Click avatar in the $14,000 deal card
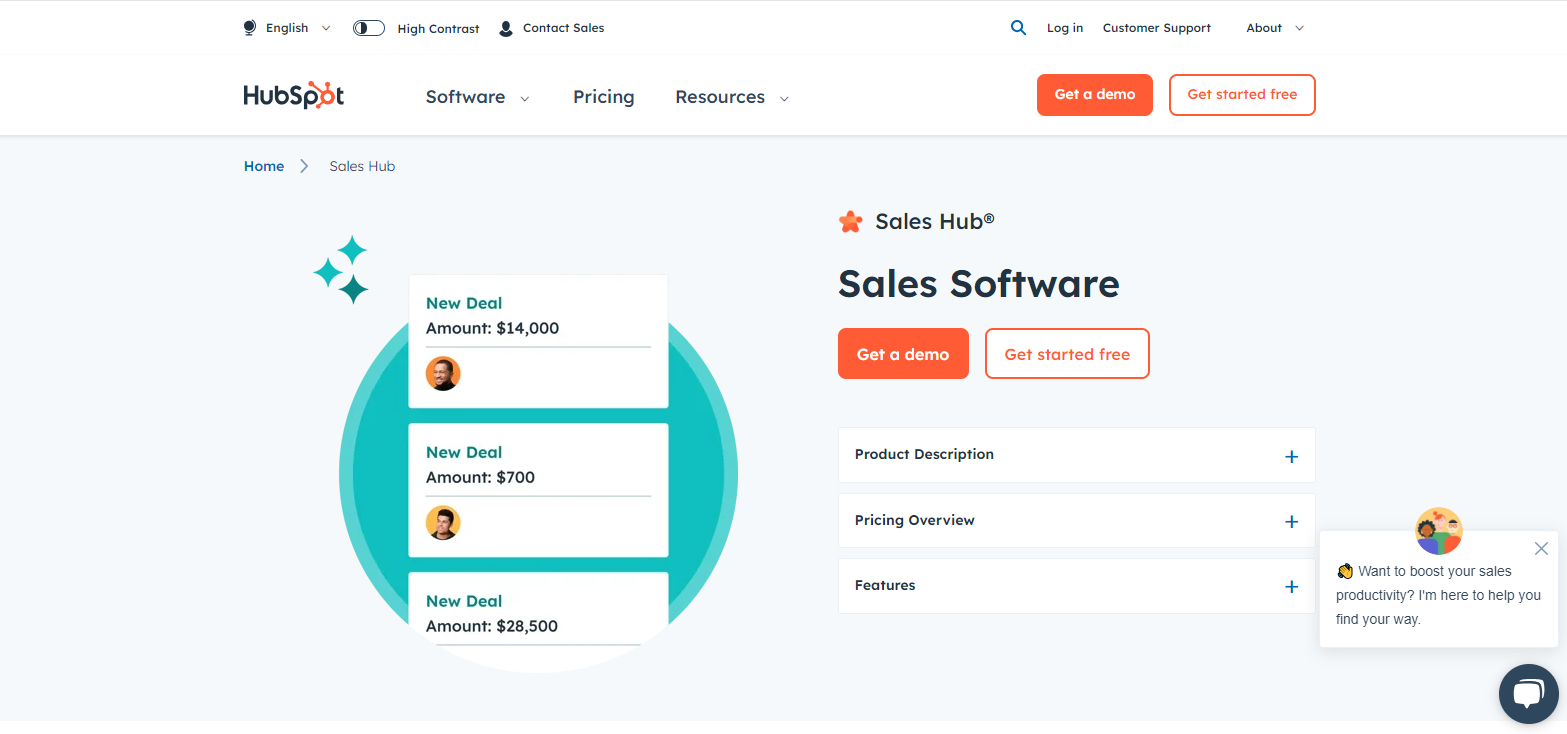This screenshot has height=734, width=1567. point(443,373)
